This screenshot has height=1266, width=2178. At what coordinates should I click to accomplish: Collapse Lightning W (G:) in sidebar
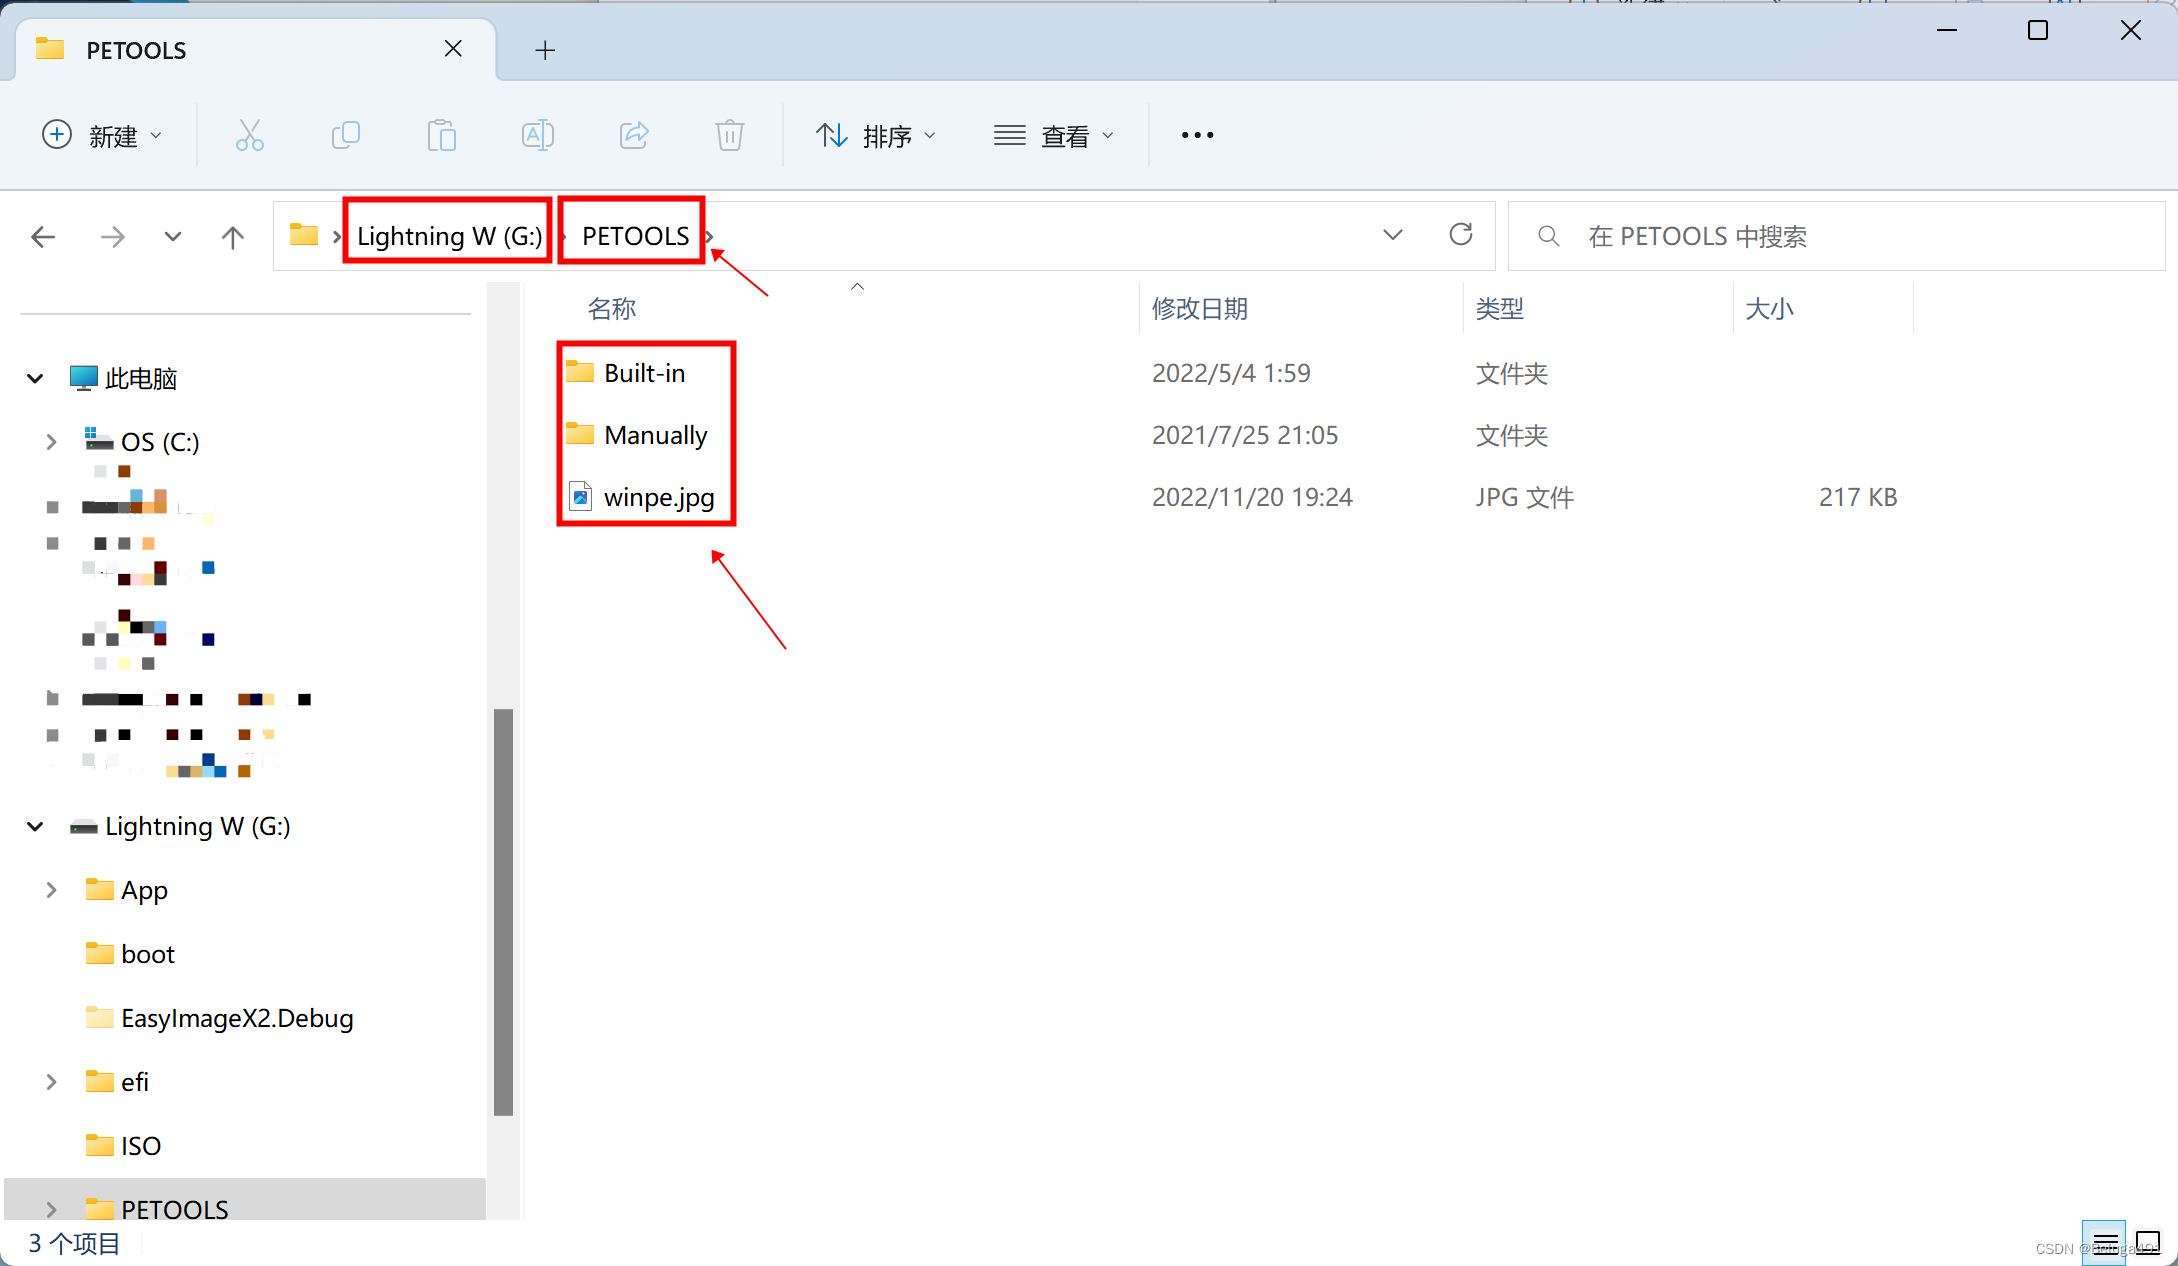[x=35, y=826]
